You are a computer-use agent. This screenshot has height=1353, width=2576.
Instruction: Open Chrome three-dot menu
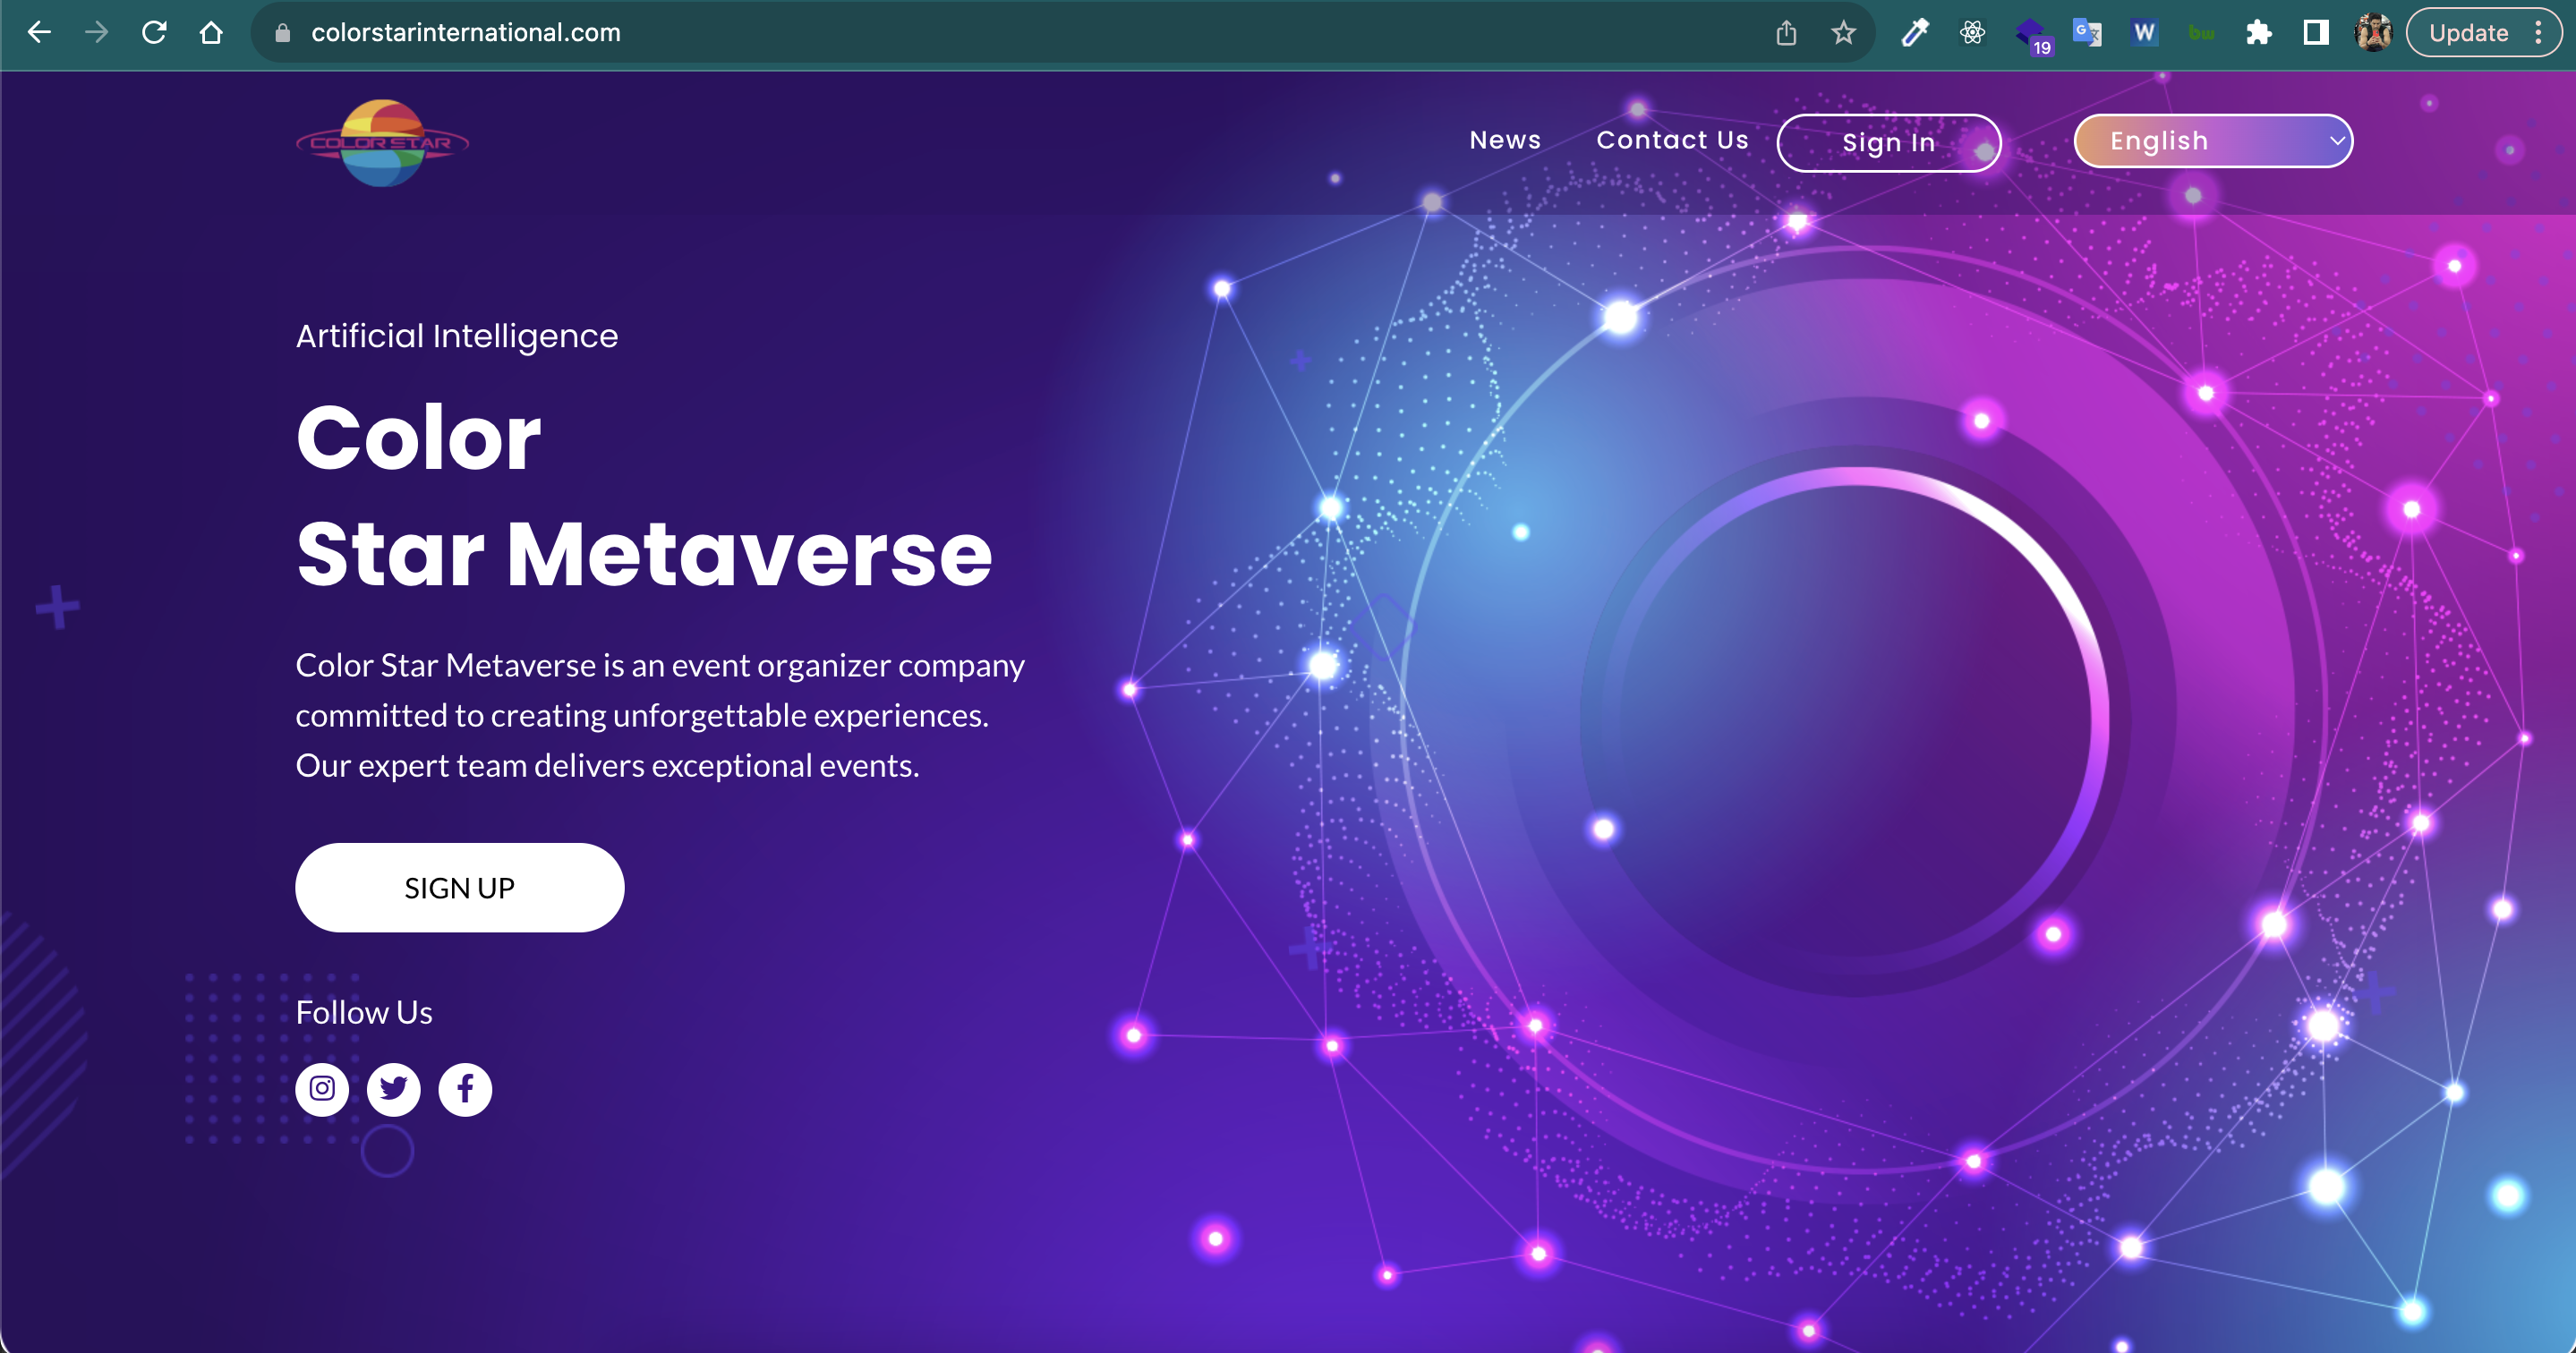pyautogui.click(x=2538, y=33)
